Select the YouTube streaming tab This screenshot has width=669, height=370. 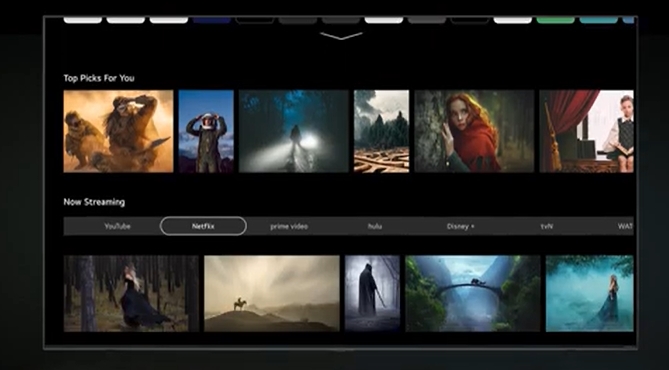point(117,226)
